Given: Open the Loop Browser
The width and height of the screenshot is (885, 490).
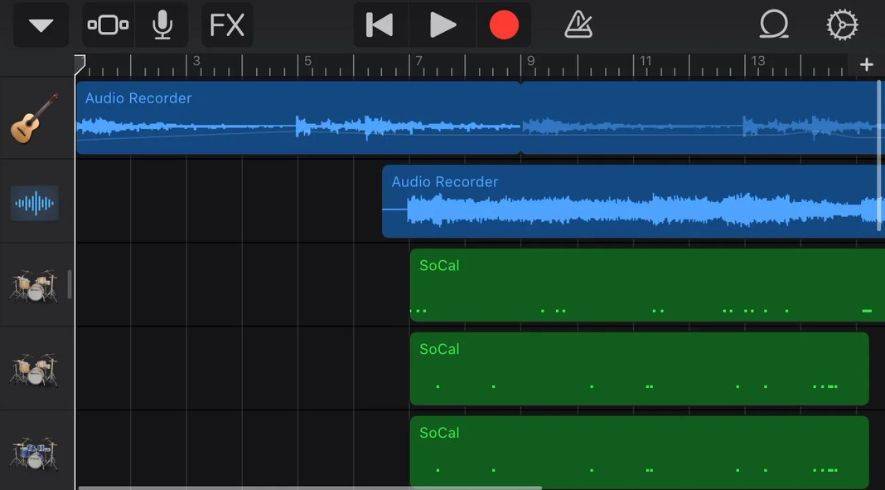Looking at the screenshot, I should pos(774,25).
